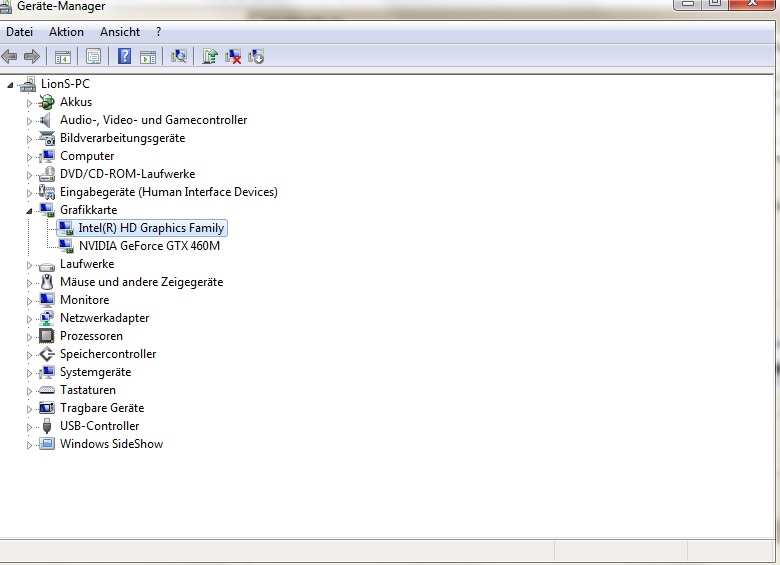Toggle the action pane toolbar icon

tap(148, 57)
